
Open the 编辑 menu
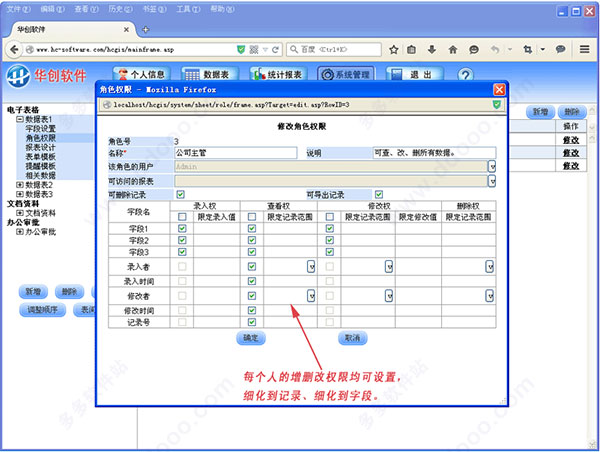tap(52, 9)
